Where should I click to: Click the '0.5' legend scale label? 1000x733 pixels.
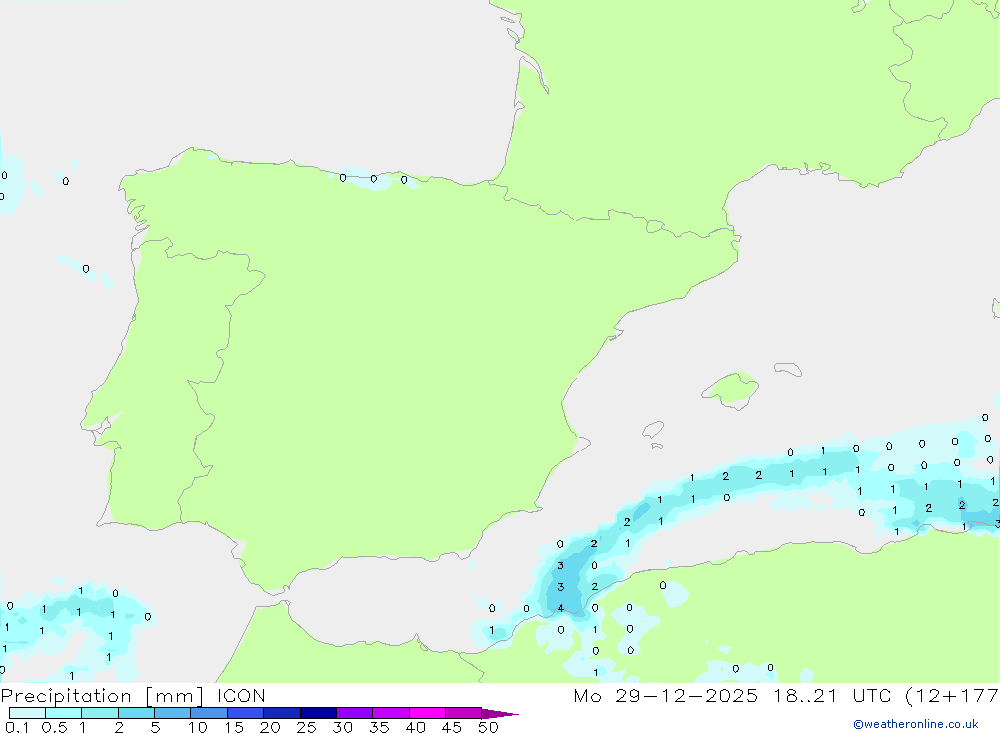coord(54,727)
